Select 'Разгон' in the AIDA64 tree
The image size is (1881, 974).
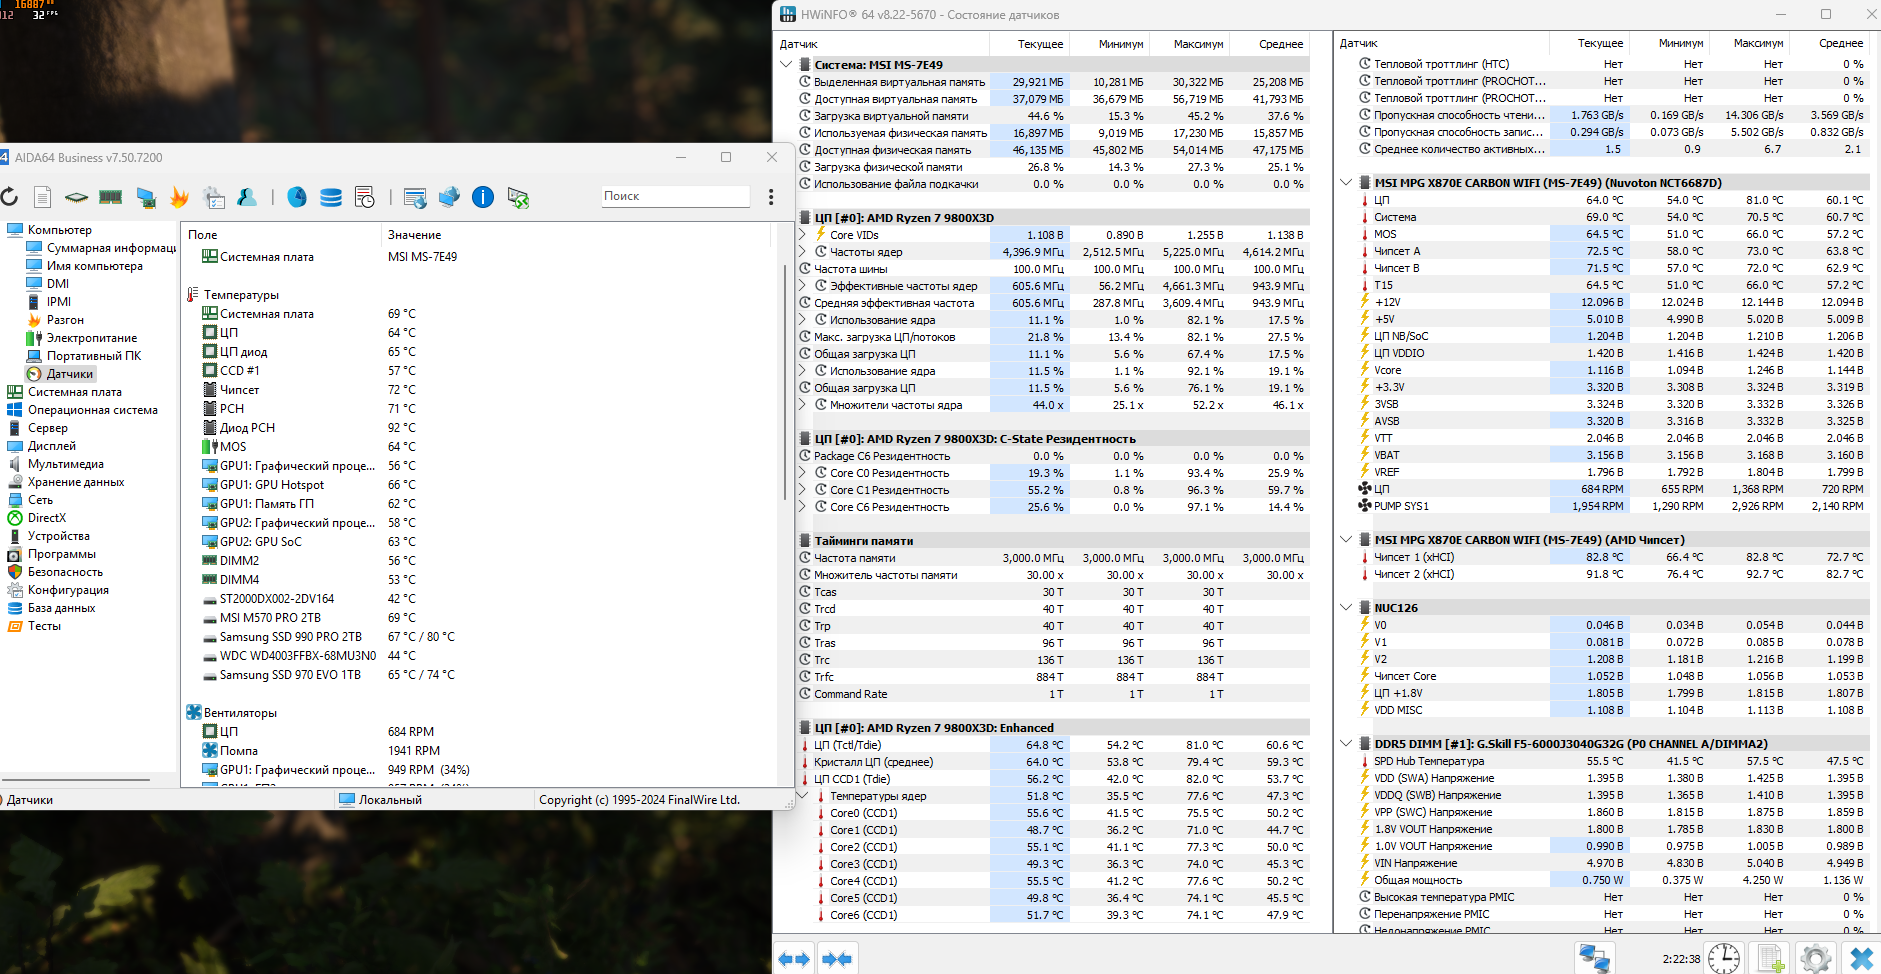tap(65, 320)
